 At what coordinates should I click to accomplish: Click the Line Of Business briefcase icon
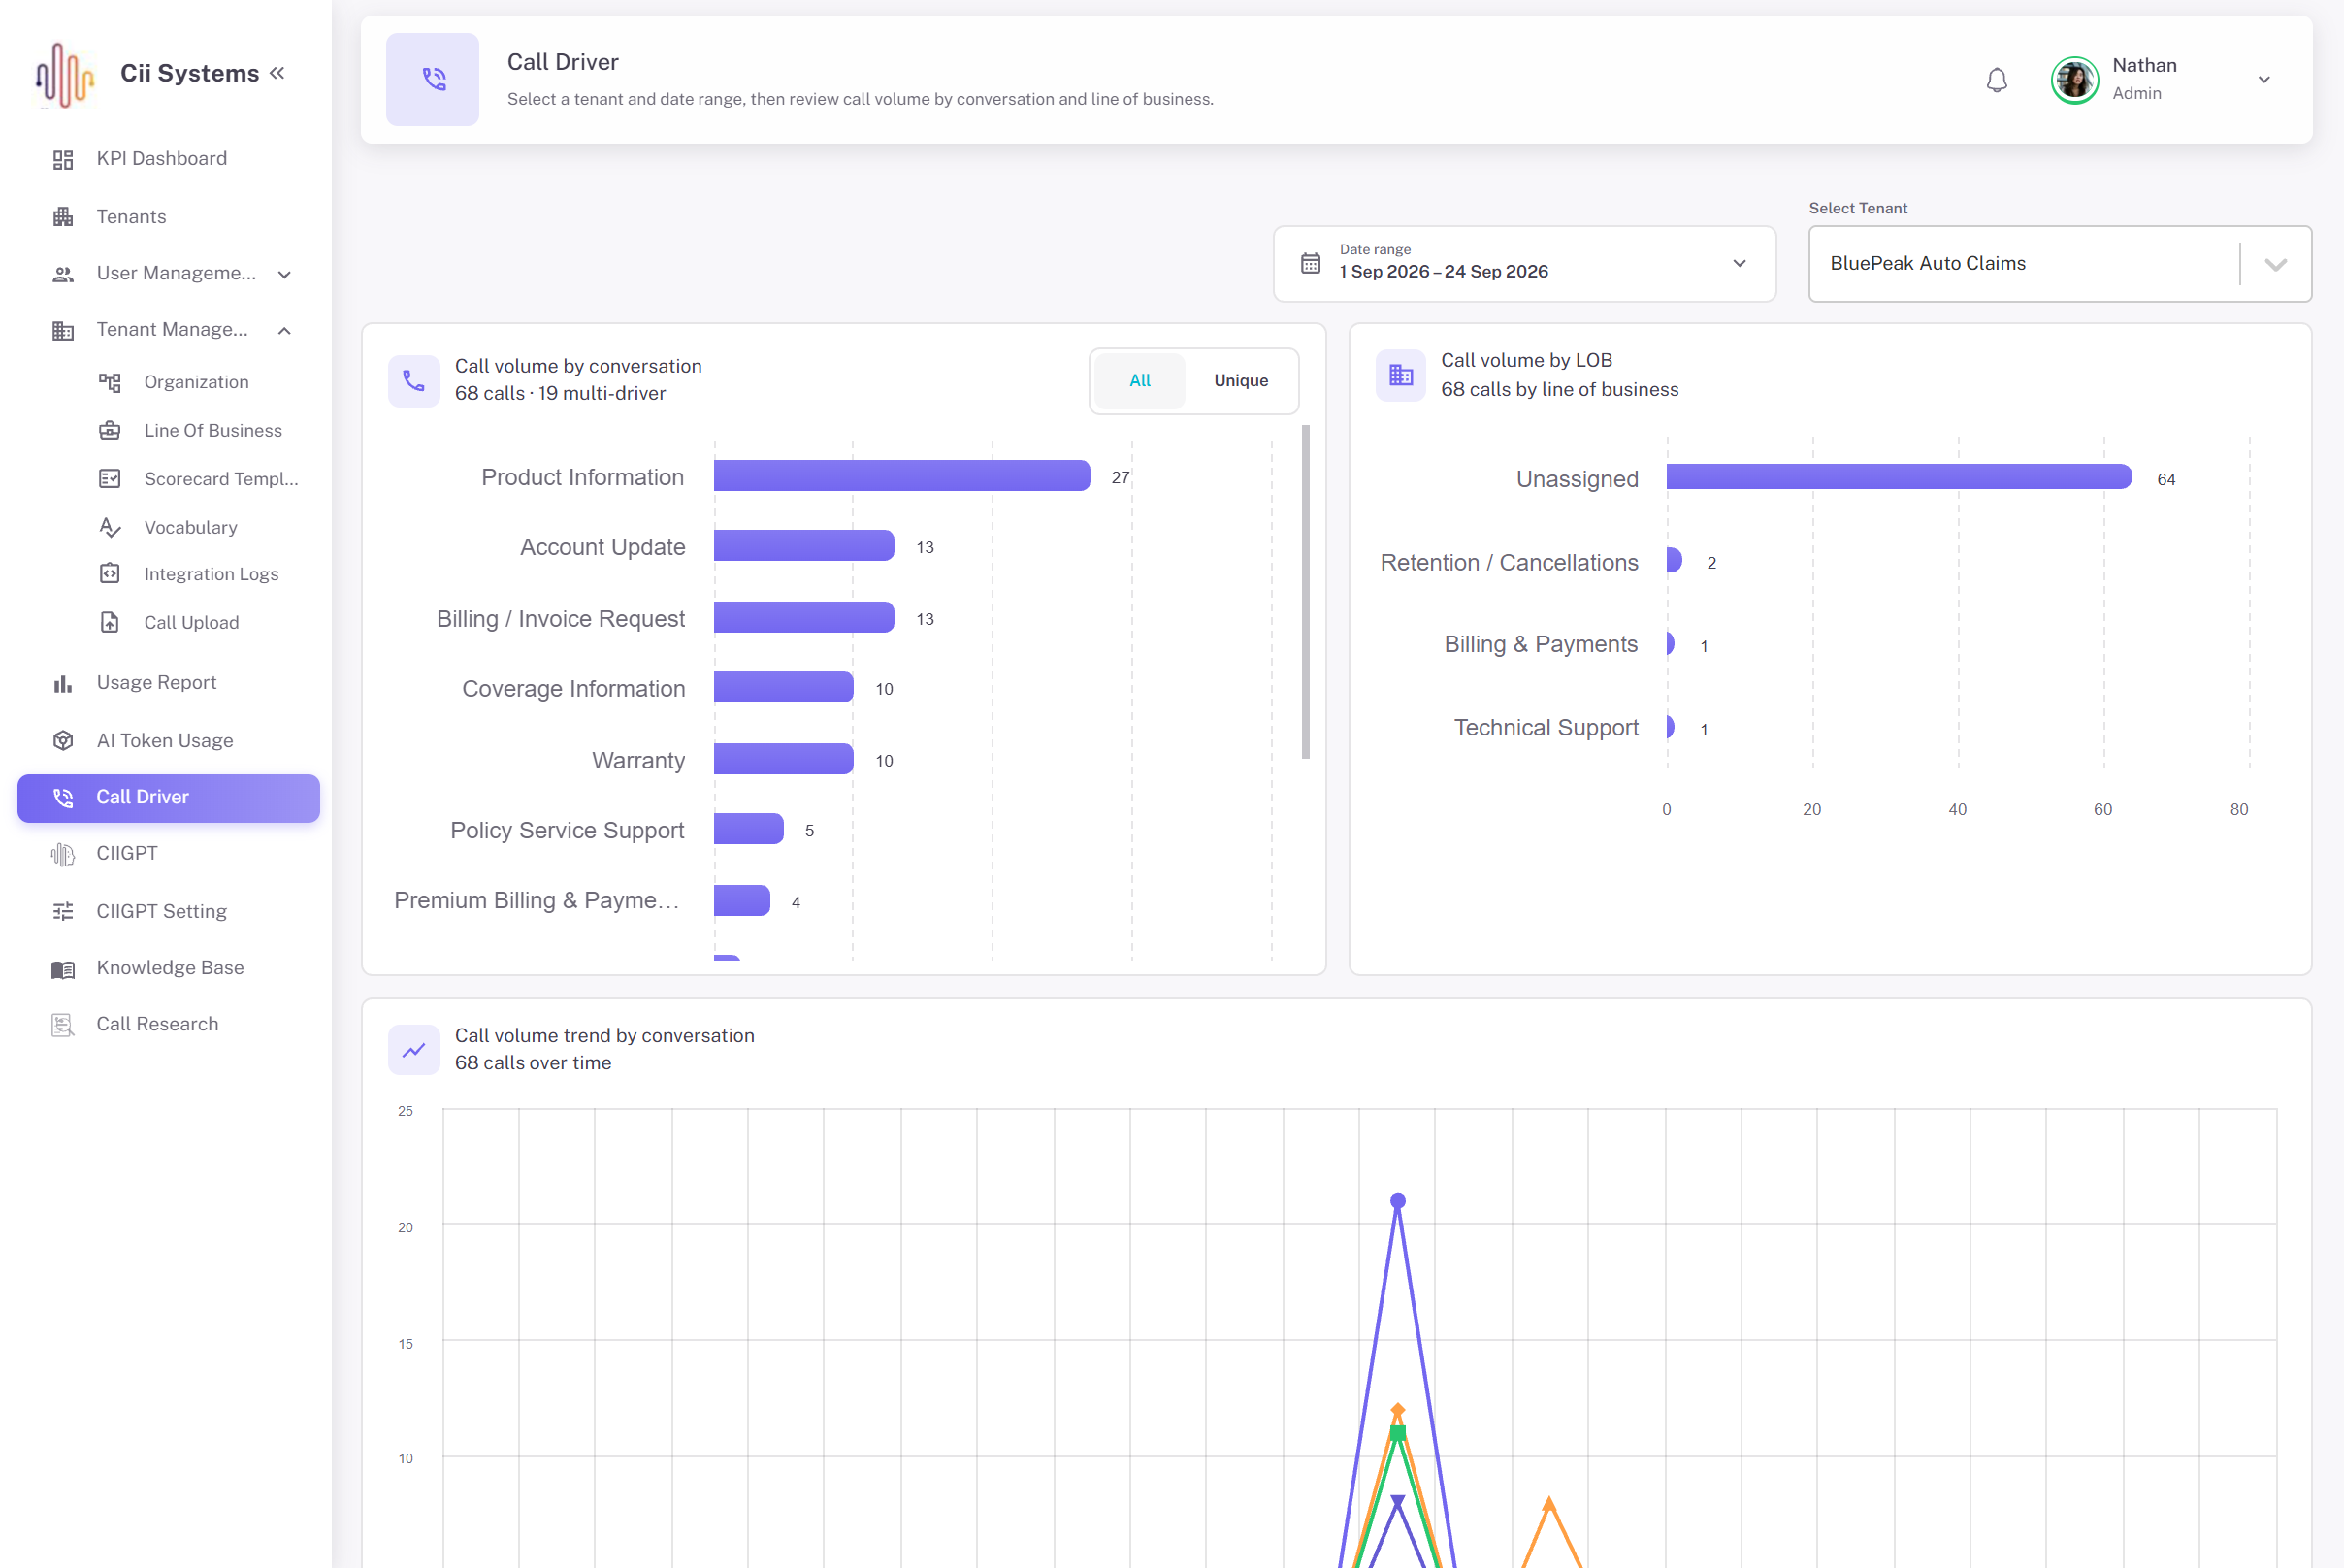(x=110, y=431)
